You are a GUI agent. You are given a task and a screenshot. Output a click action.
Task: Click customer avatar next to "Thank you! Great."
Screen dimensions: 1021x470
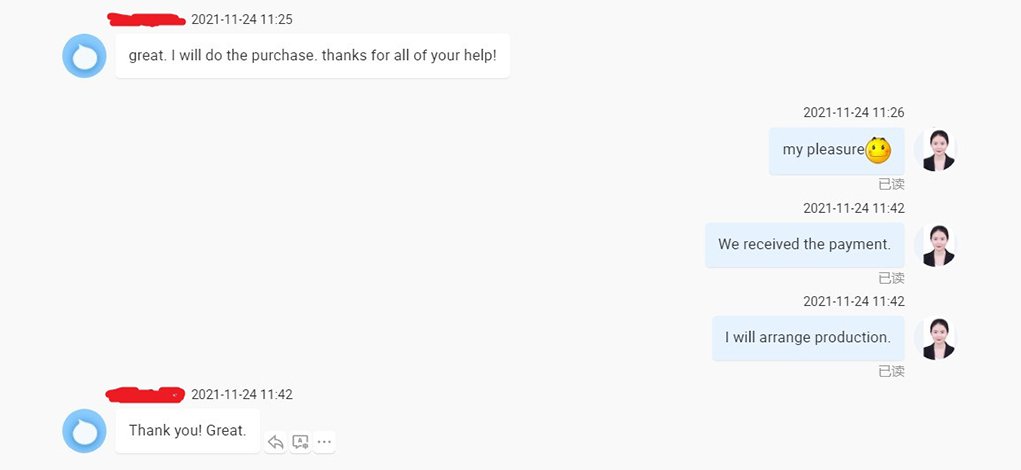tap(84, 431)
